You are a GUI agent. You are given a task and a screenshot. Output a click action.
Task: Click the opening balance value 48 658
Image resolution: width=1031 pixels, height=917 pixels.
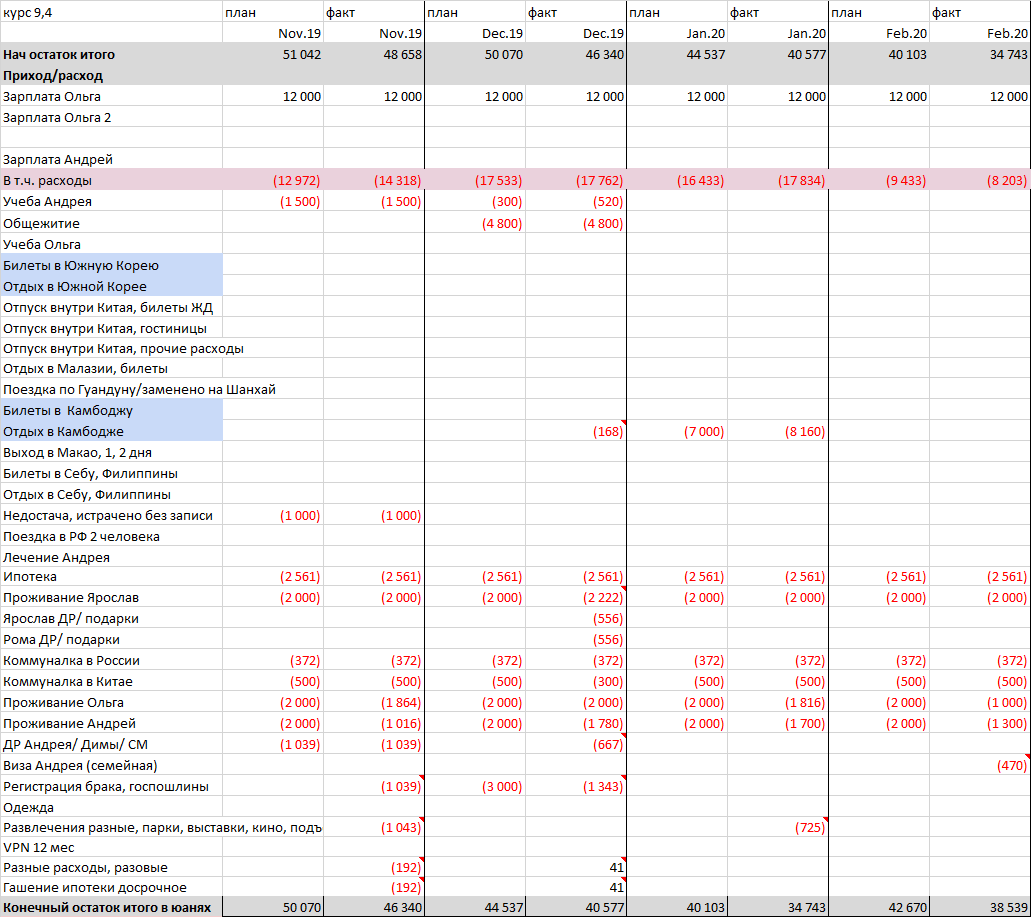click(x=402, y=55)
